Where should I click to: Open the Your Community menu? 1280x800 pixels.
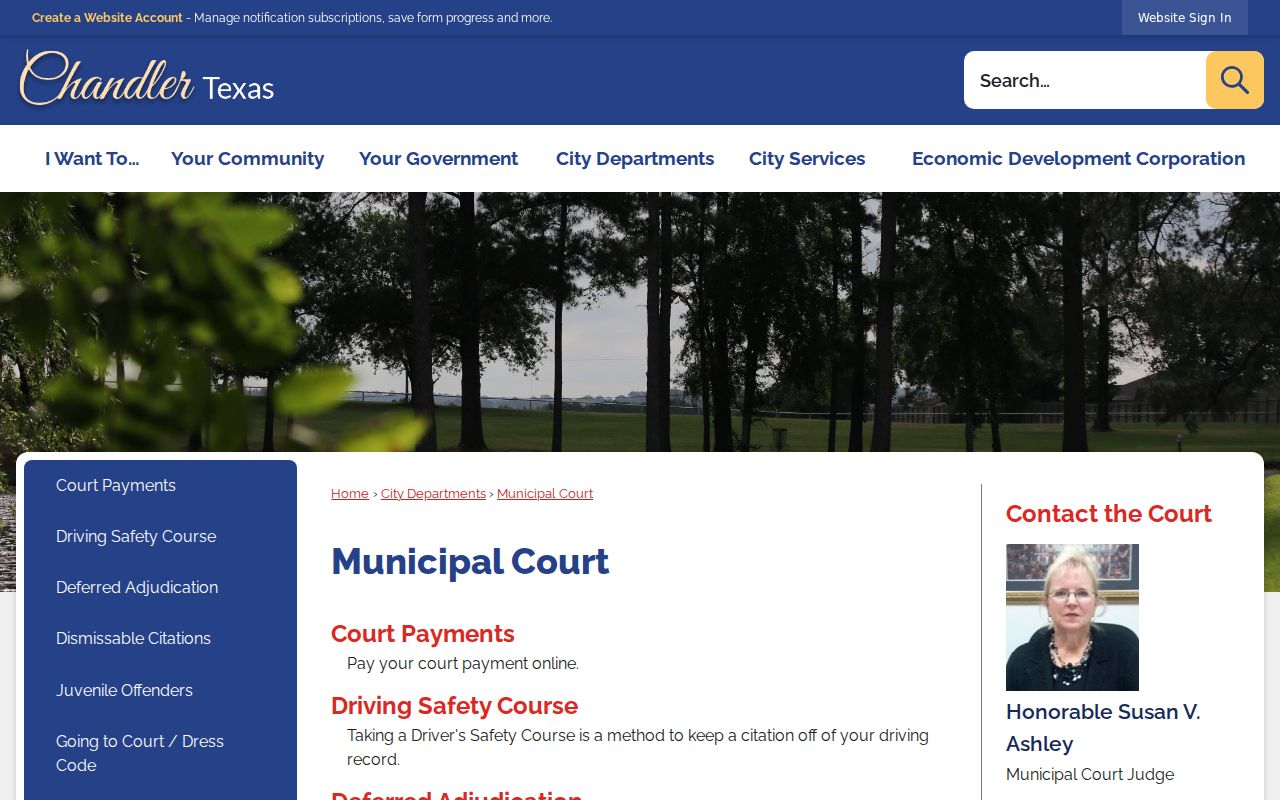pyautogui.click(x=247, y=158)
